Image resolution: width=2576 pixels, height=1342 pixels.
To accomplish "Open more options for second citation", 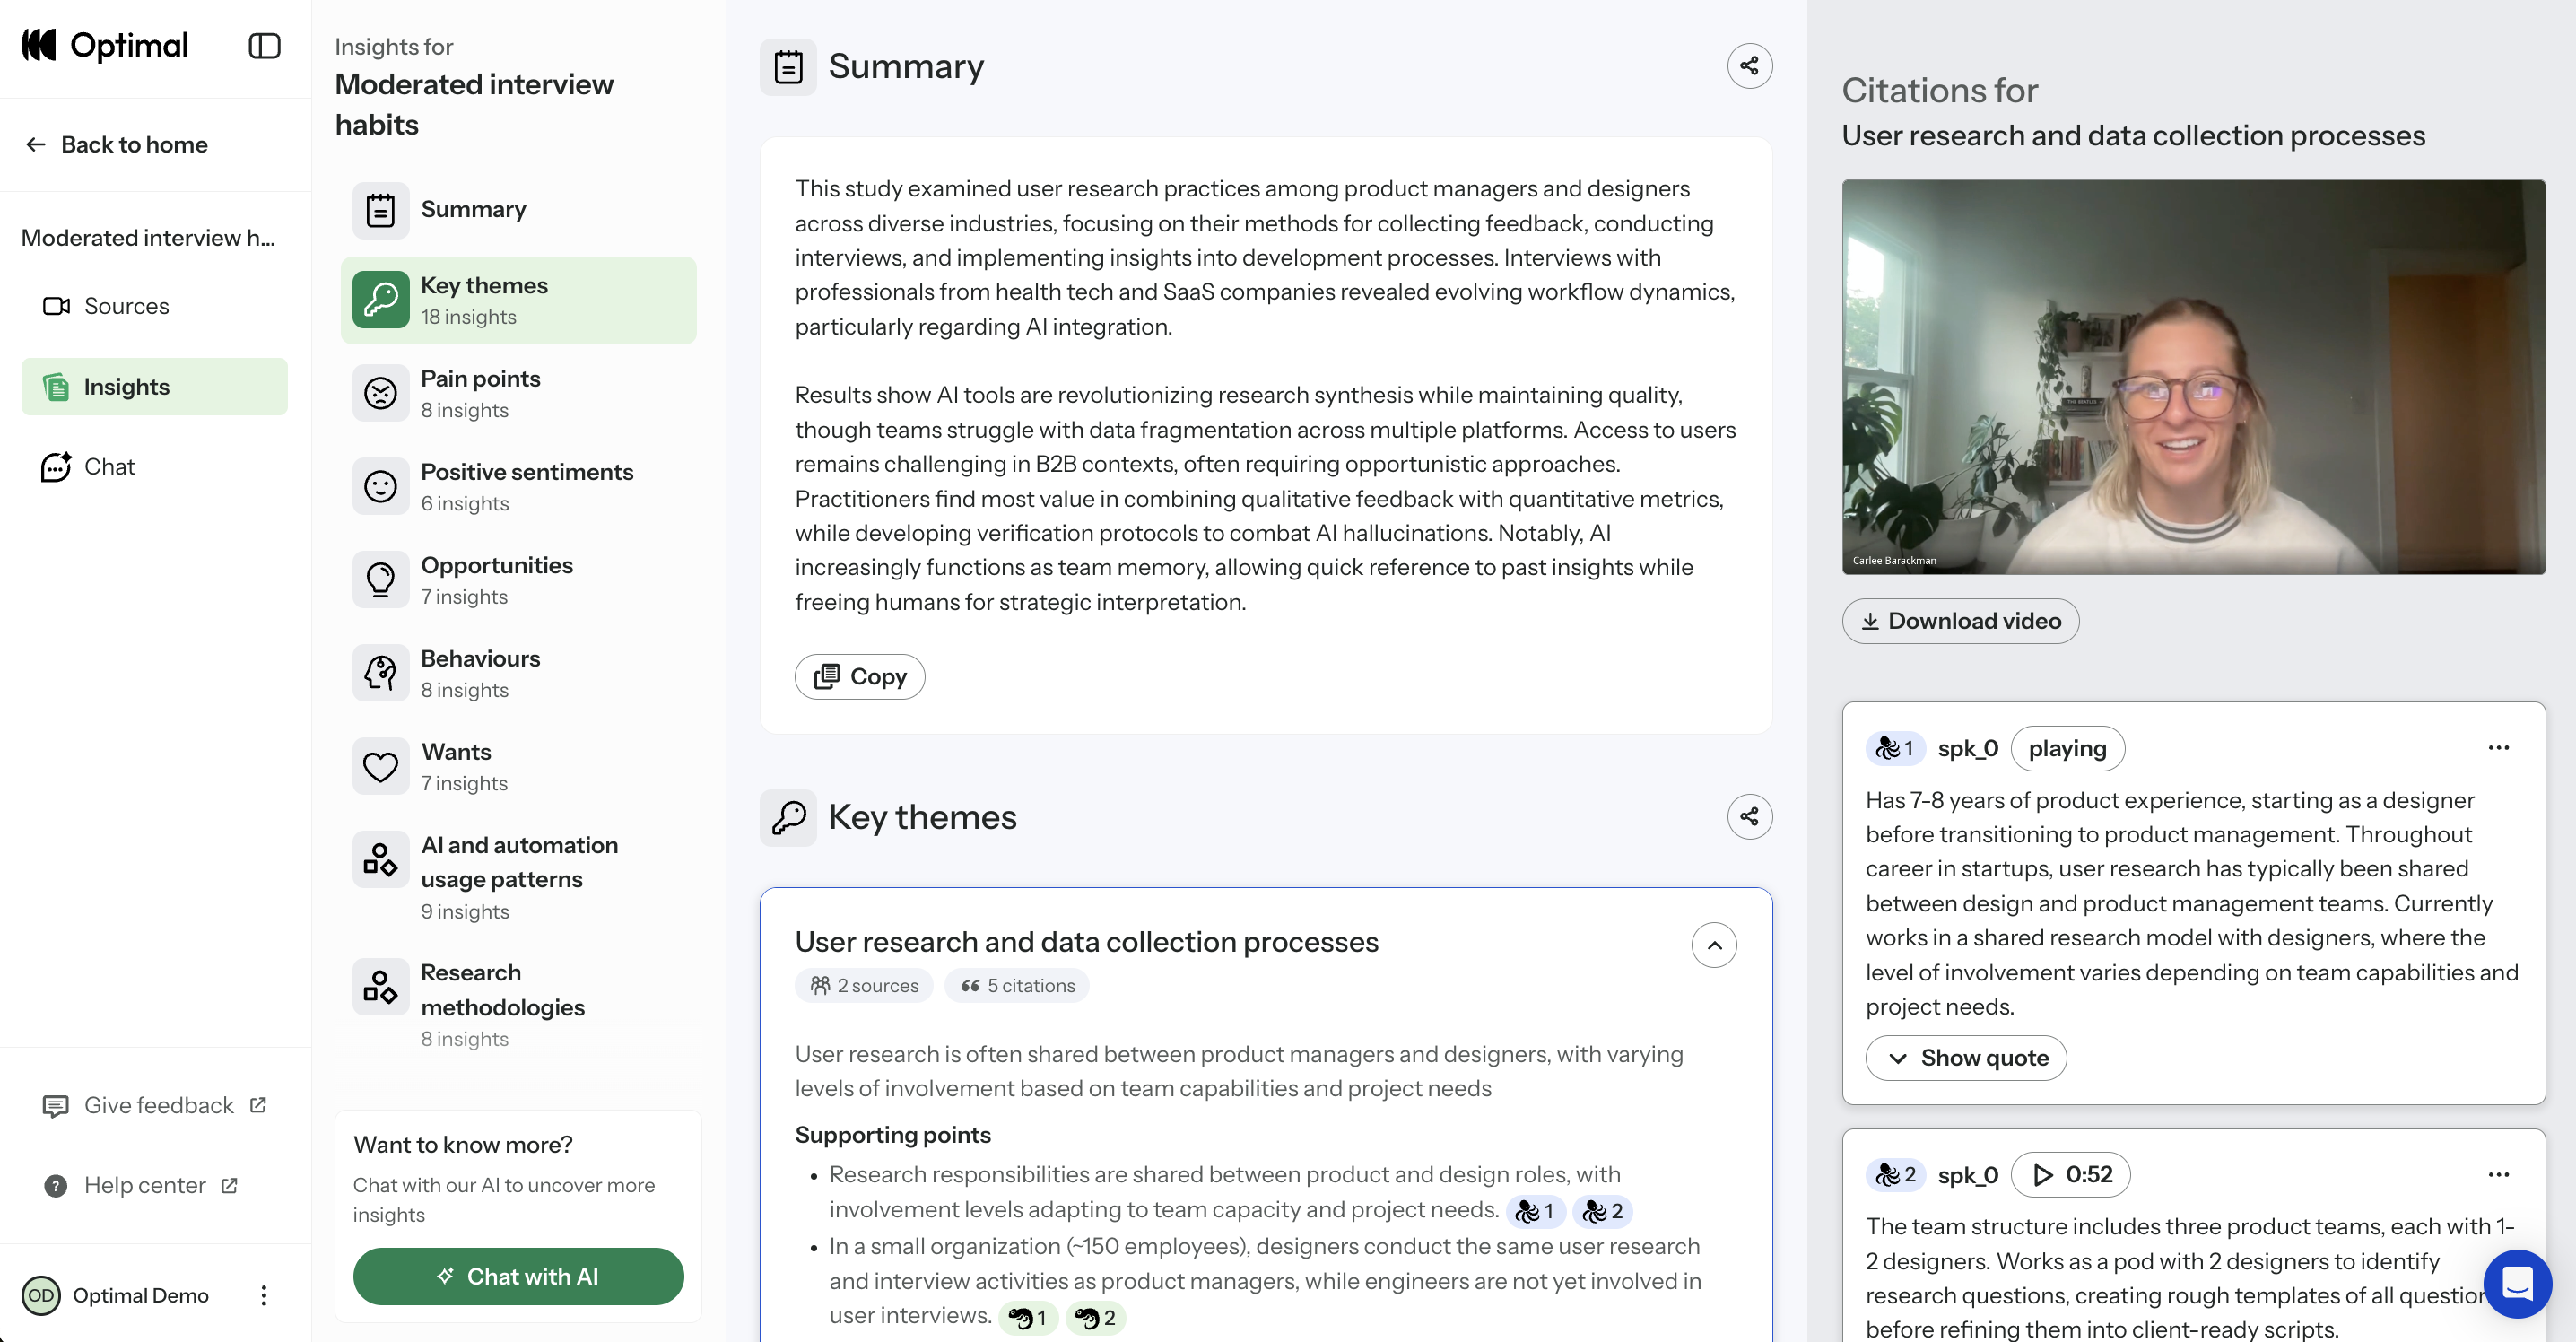I will tap(2498, 1174).
